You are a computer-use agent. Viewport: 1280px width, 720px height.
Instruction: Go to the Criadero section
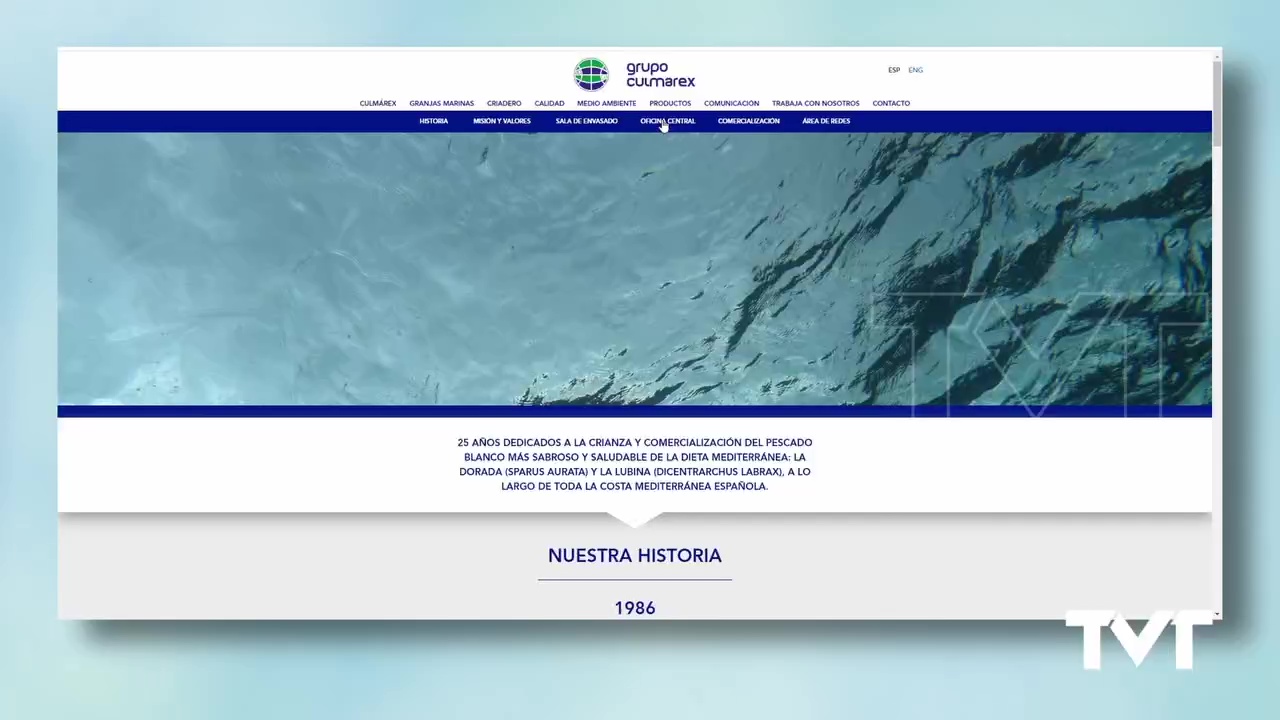pyautogui.click(x=504, y=103)
